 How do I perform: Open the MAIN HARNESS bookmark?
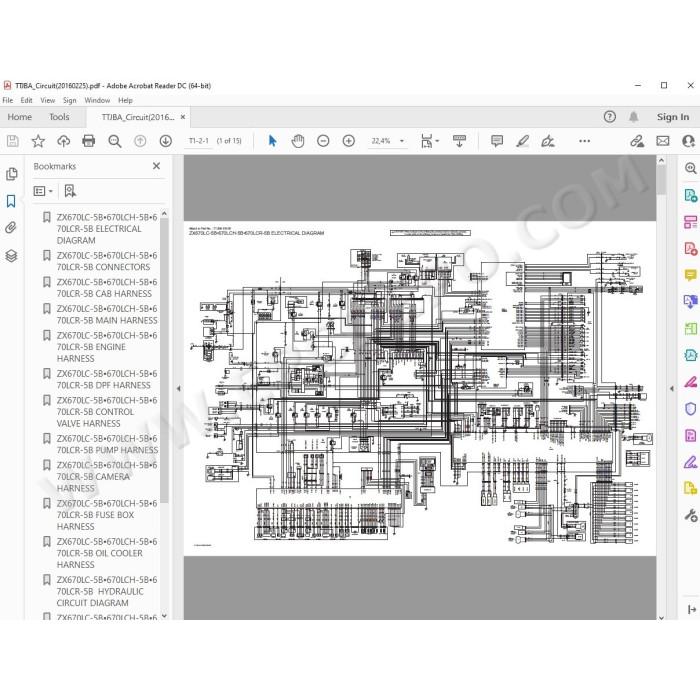(x=107, y=315)
